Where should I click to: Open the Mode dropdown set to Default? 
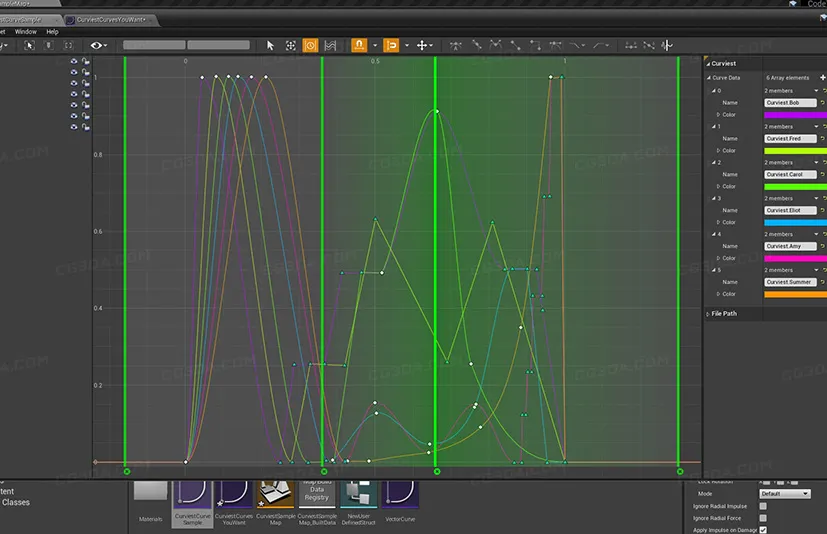(785, 494)
